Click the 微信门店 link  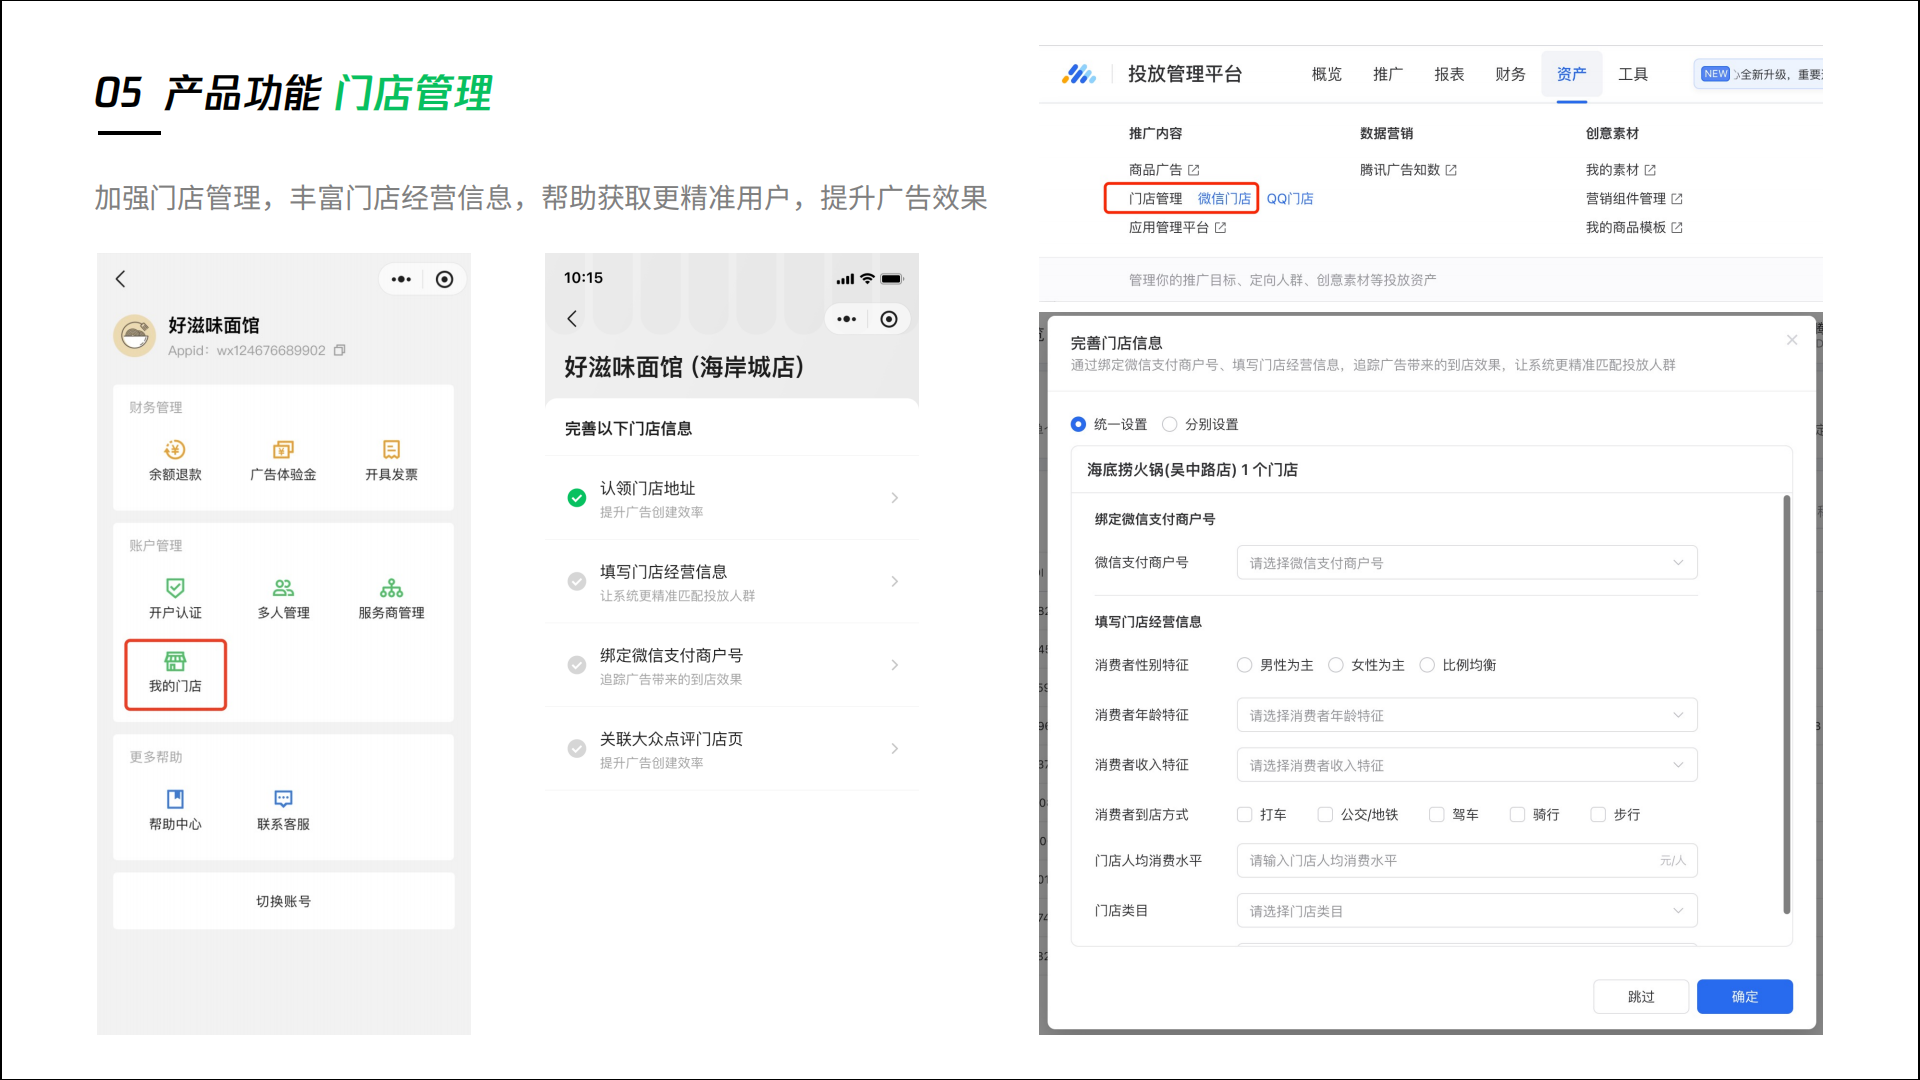click(1224, 199)
